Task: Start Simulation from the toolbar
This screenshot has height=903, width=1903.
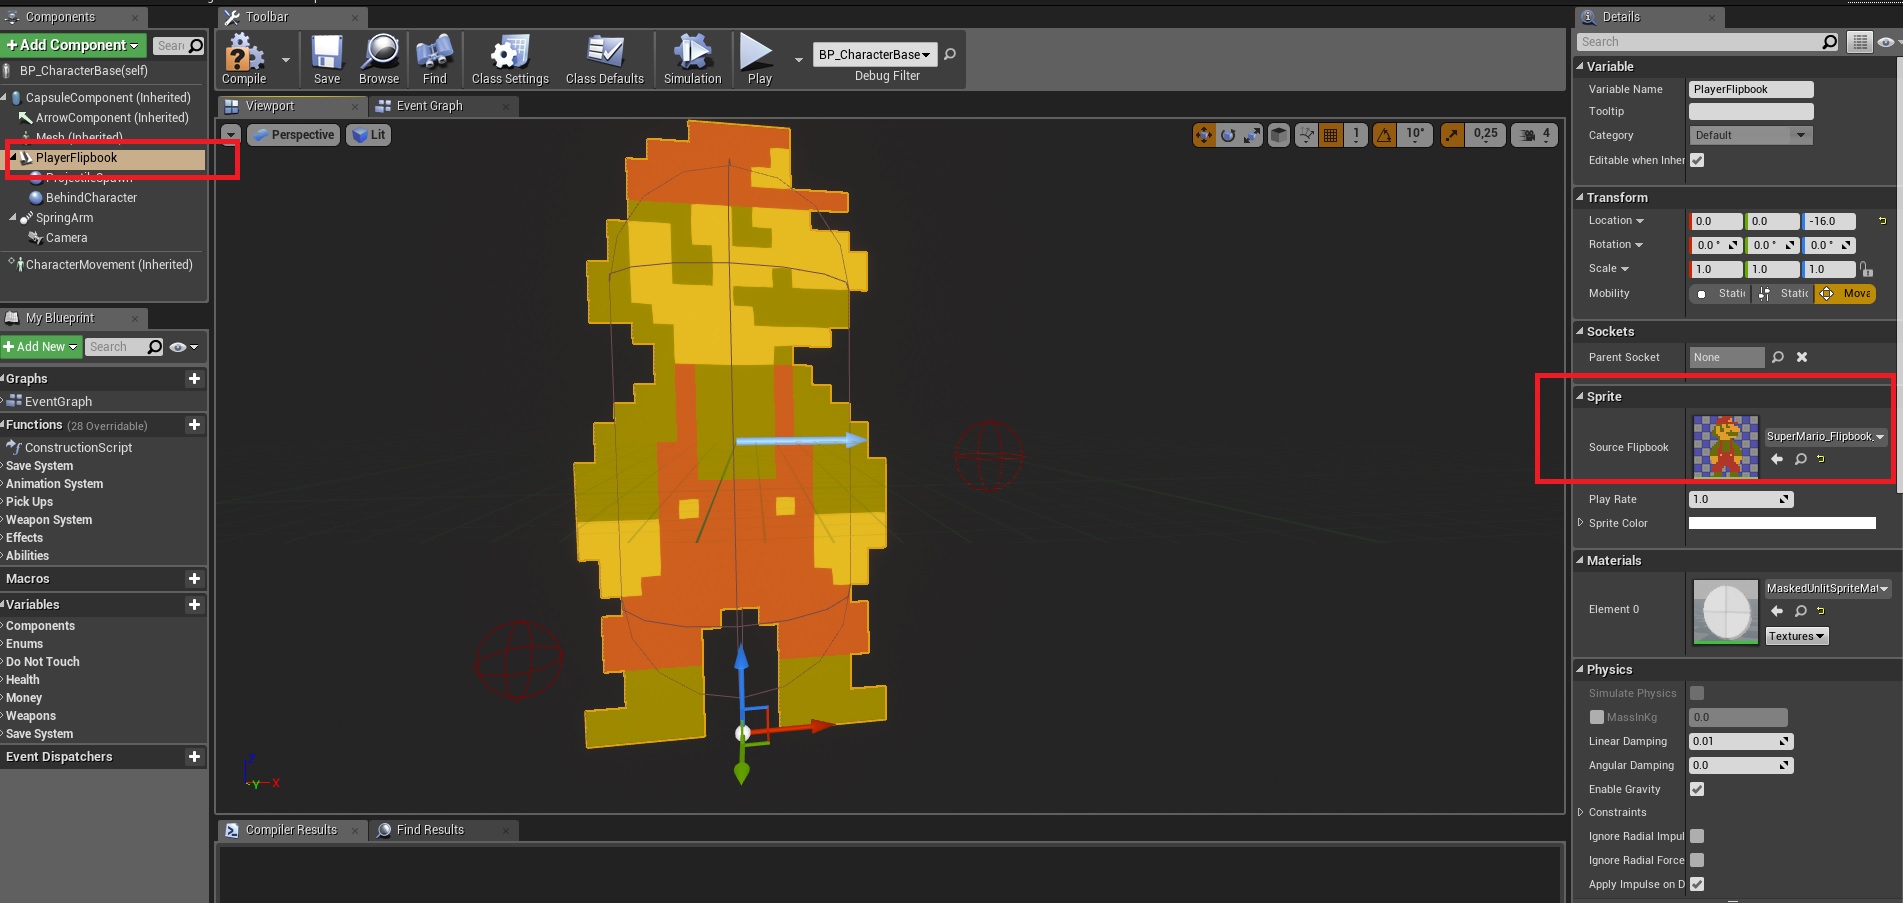Action: [x=692, y=57]
